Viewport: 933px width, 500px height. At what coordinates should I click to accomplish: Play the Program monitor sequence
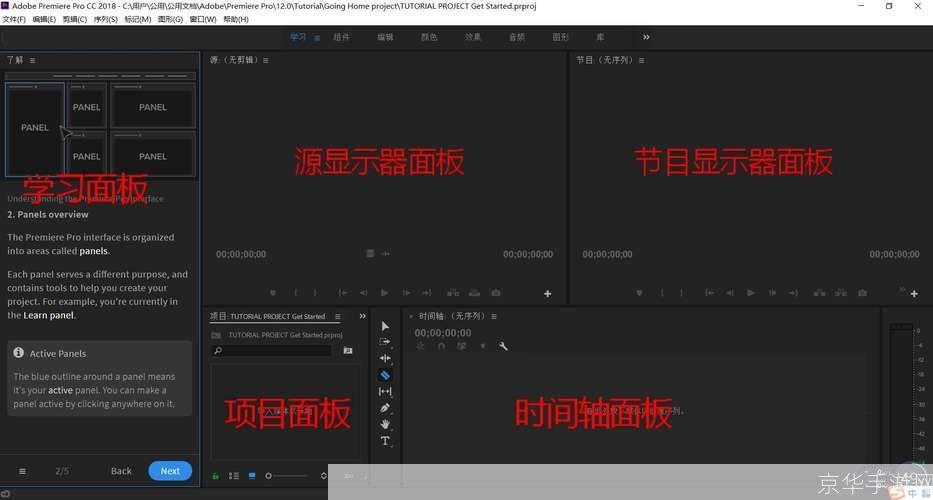click(x=751, y=293)
